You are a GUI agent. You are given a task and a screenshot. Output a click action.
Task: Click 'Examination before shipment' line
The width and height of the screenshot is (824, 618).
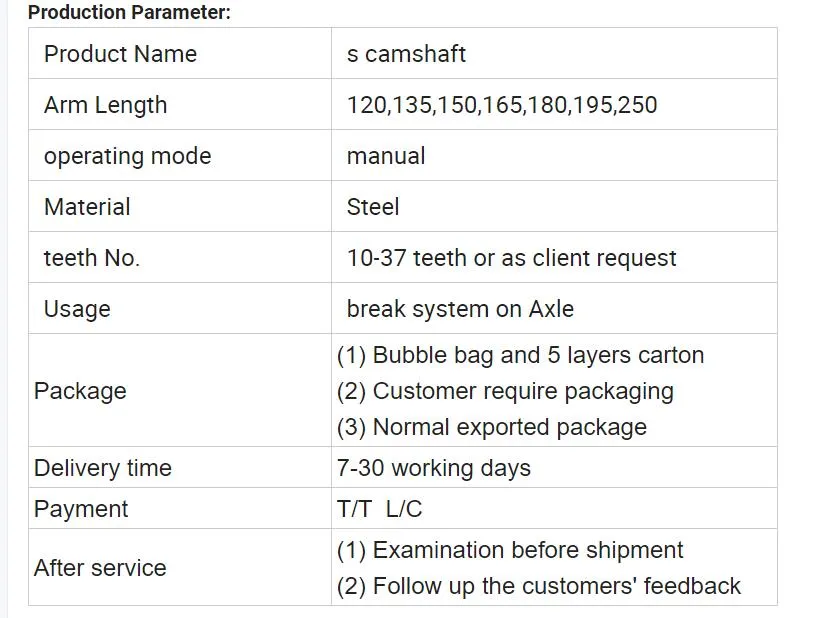coord(510,550)
